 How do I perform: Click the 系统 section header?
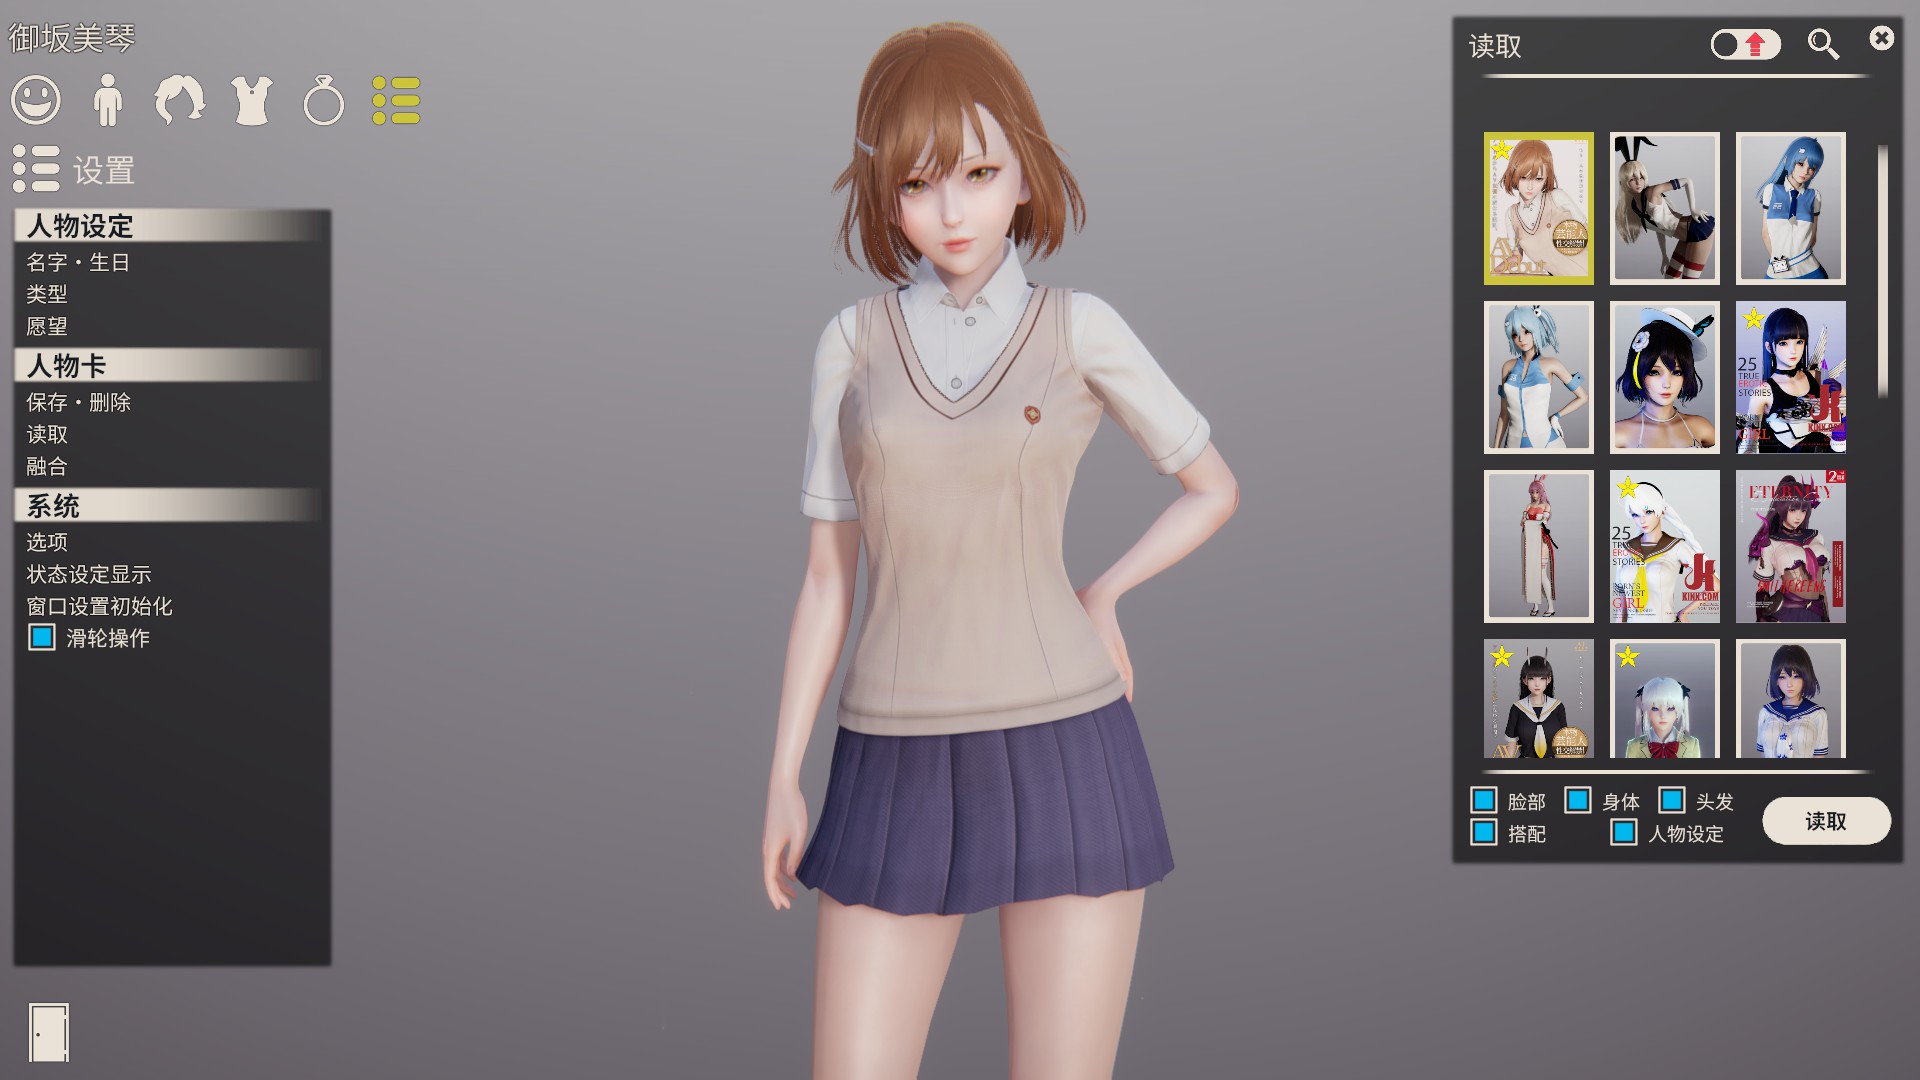point(170,506)
